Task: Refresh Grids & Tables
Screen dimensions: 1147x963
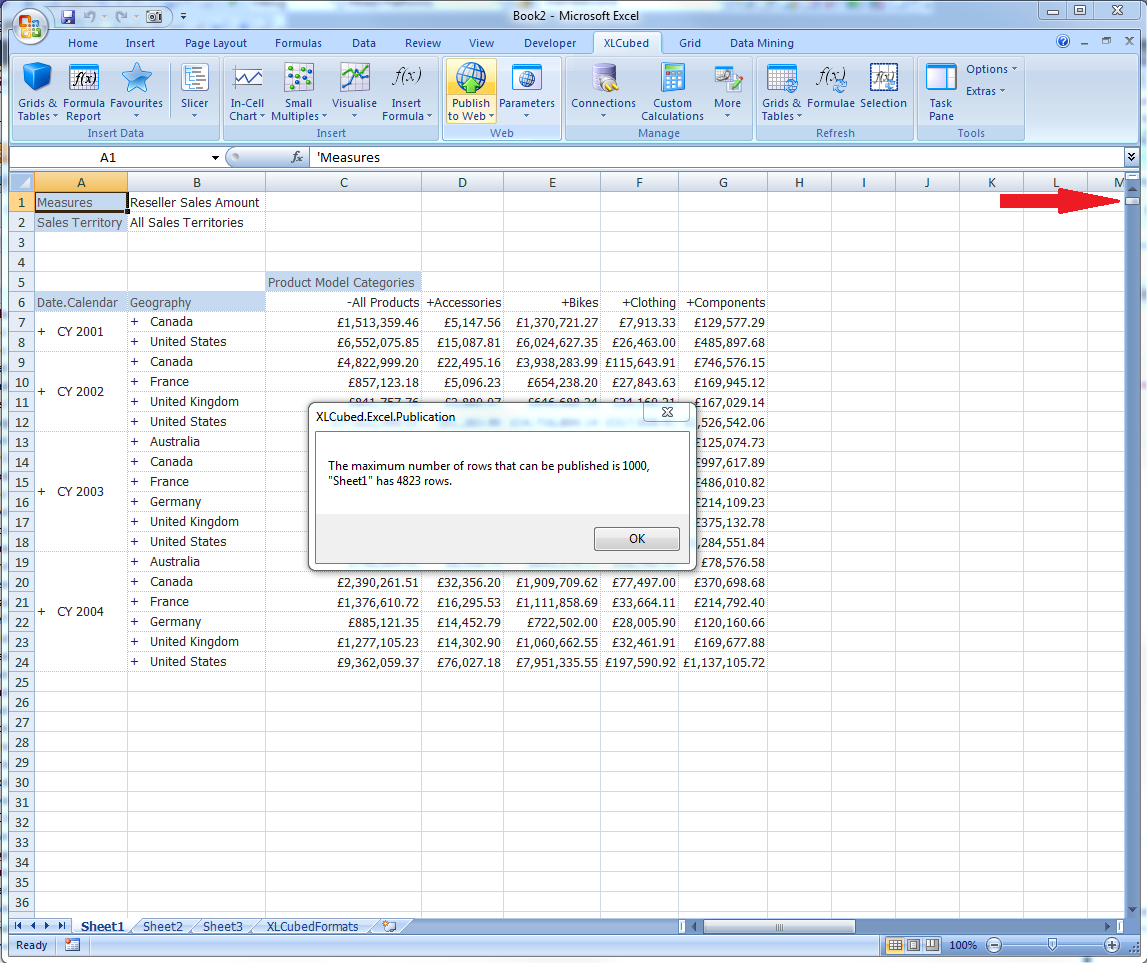Action: click(781, 91)
